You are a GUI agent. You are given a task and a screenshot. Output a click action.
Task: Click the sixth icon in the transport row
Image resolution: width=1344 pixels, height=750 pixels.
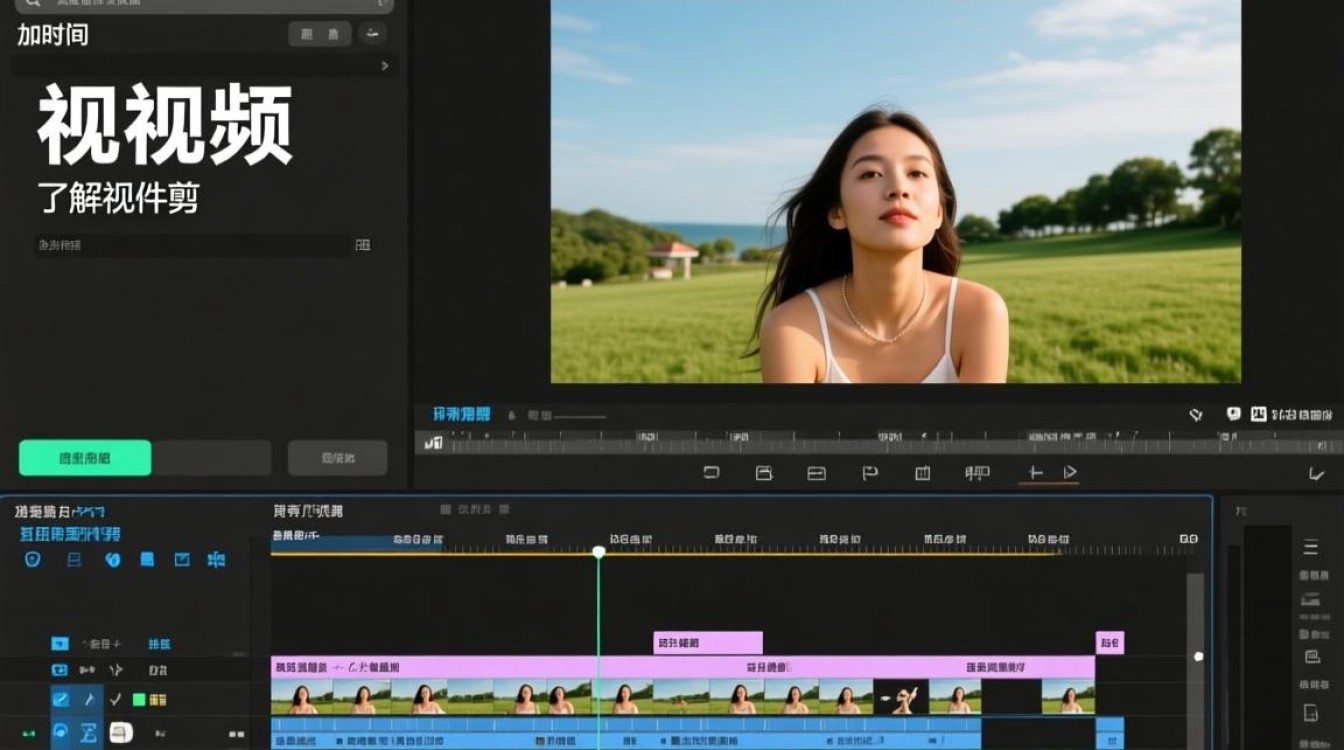pos(977,473)
